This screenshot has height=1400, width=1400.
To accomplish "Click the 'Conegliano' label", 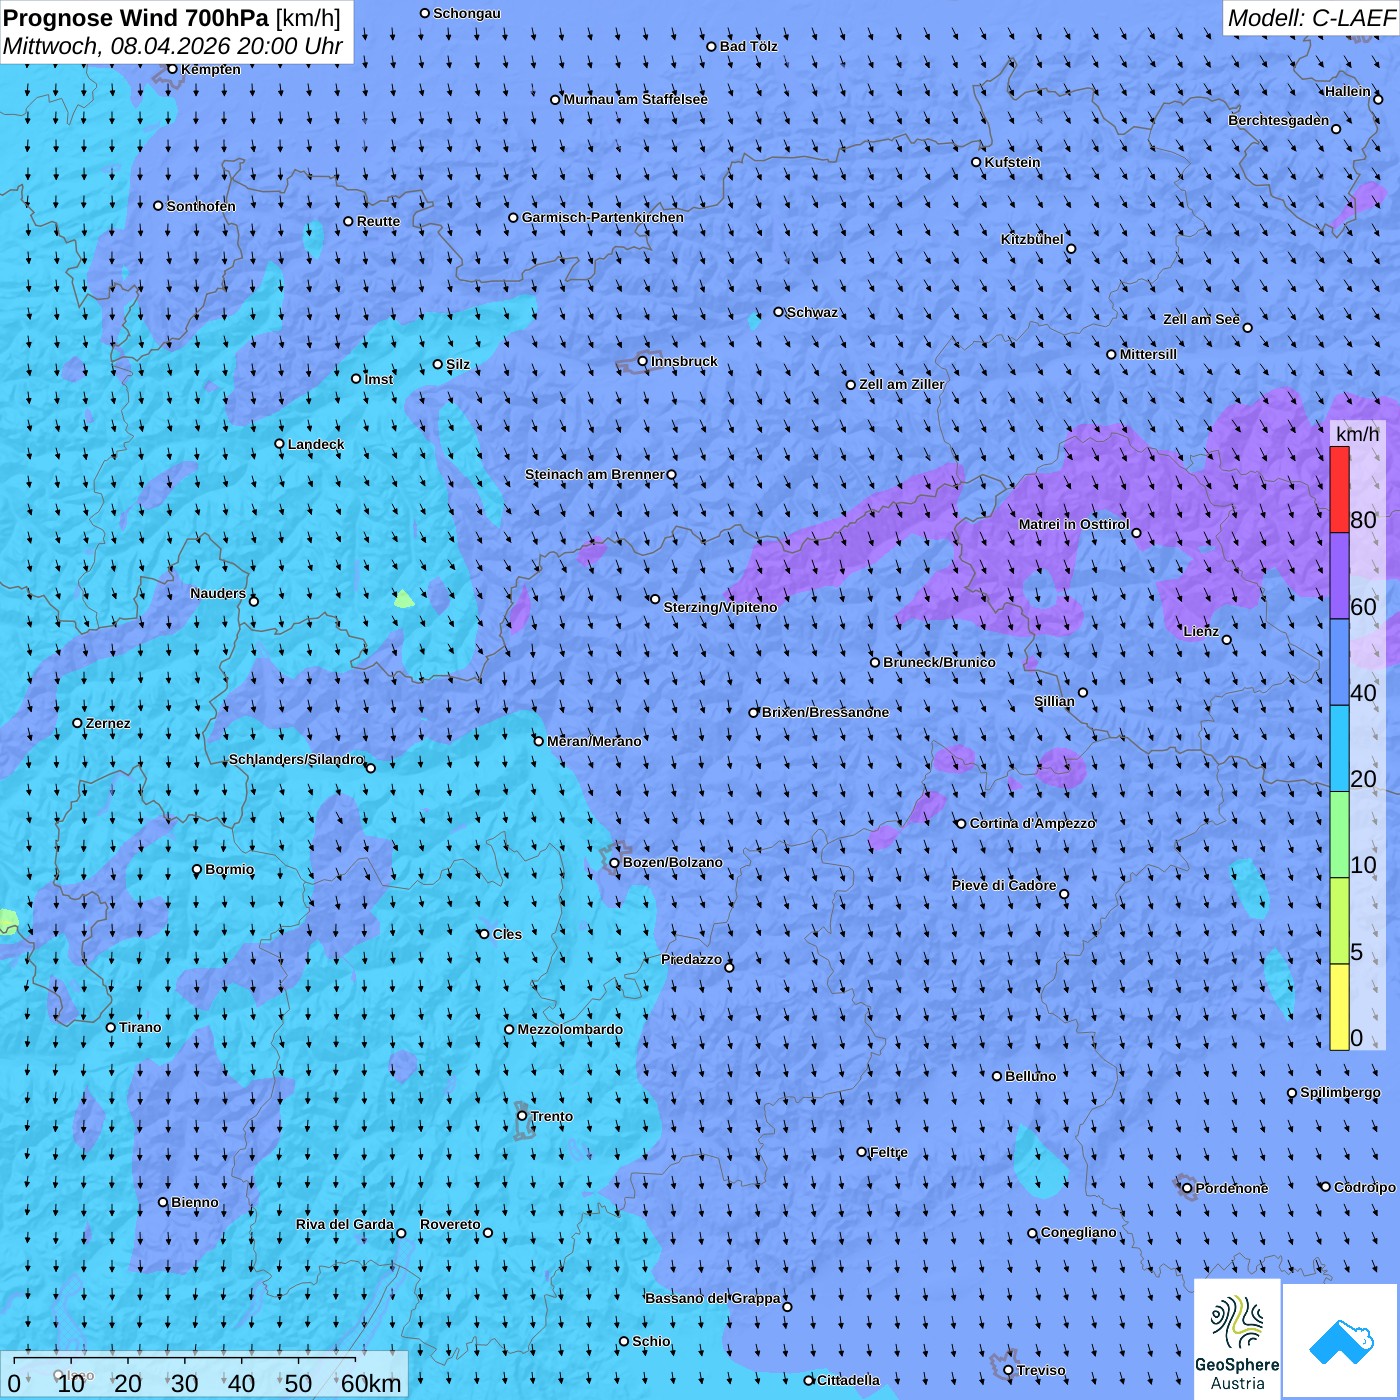I will click(x=1079, y=1232).
